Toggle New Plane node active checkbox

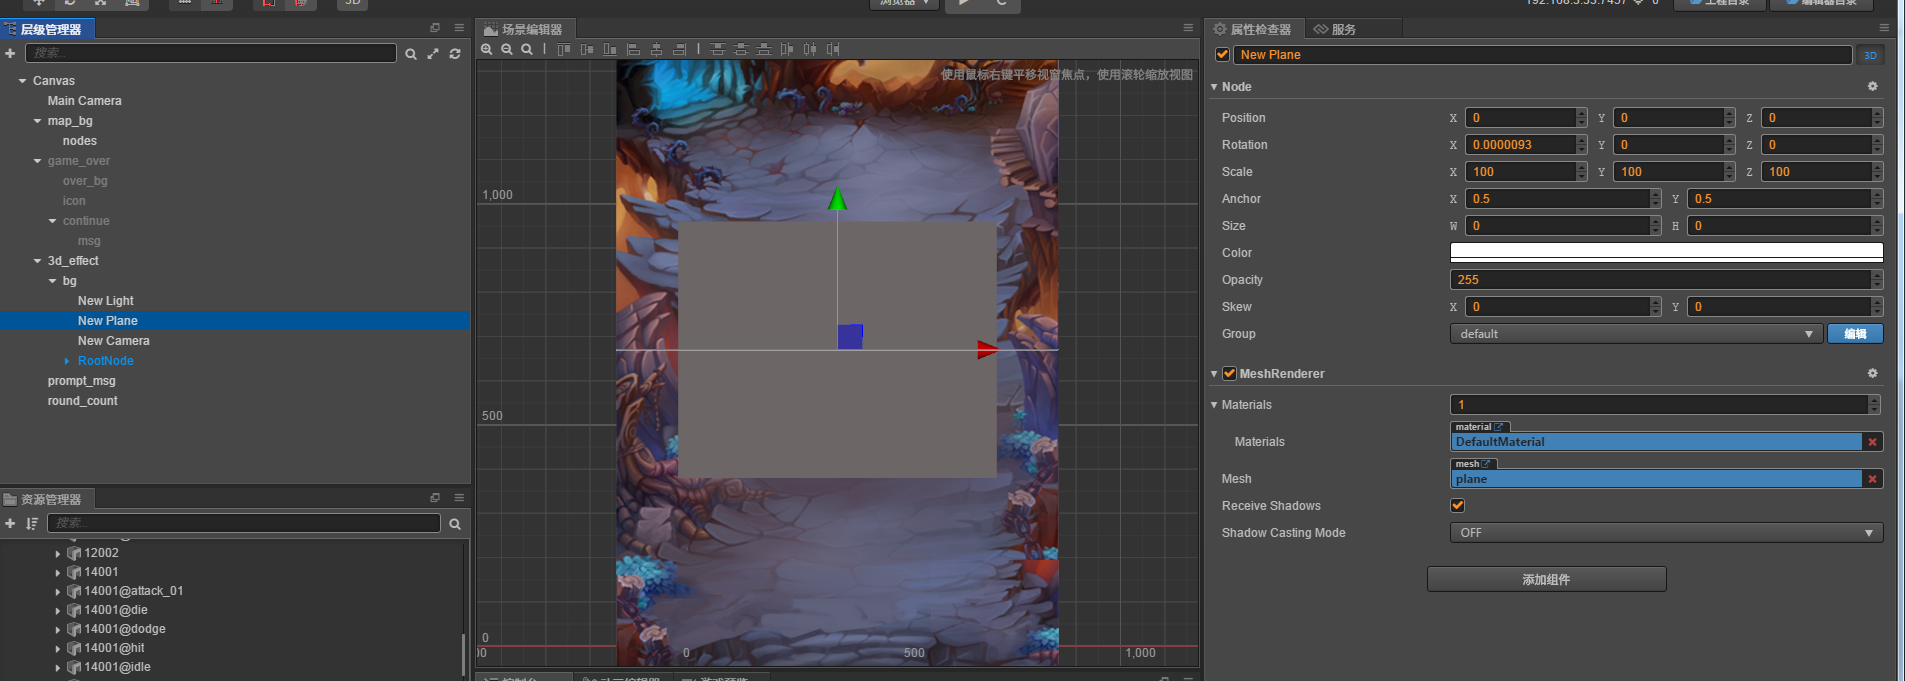1222,55
